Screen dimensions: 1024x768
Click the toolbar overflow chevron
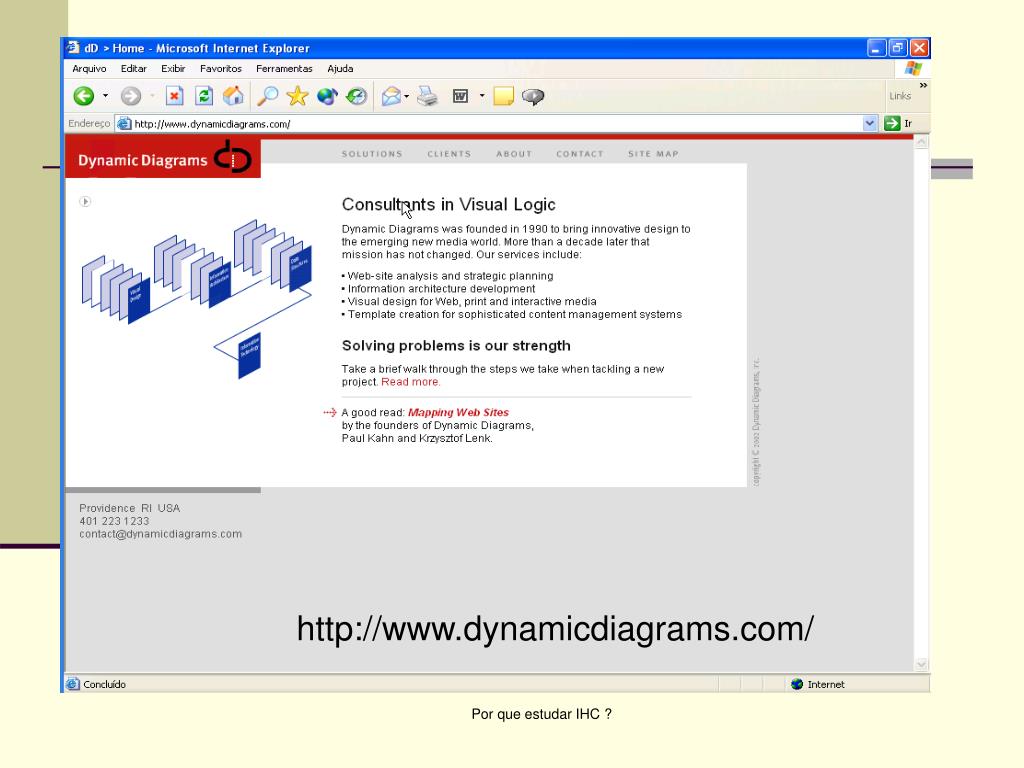point(923,85)
